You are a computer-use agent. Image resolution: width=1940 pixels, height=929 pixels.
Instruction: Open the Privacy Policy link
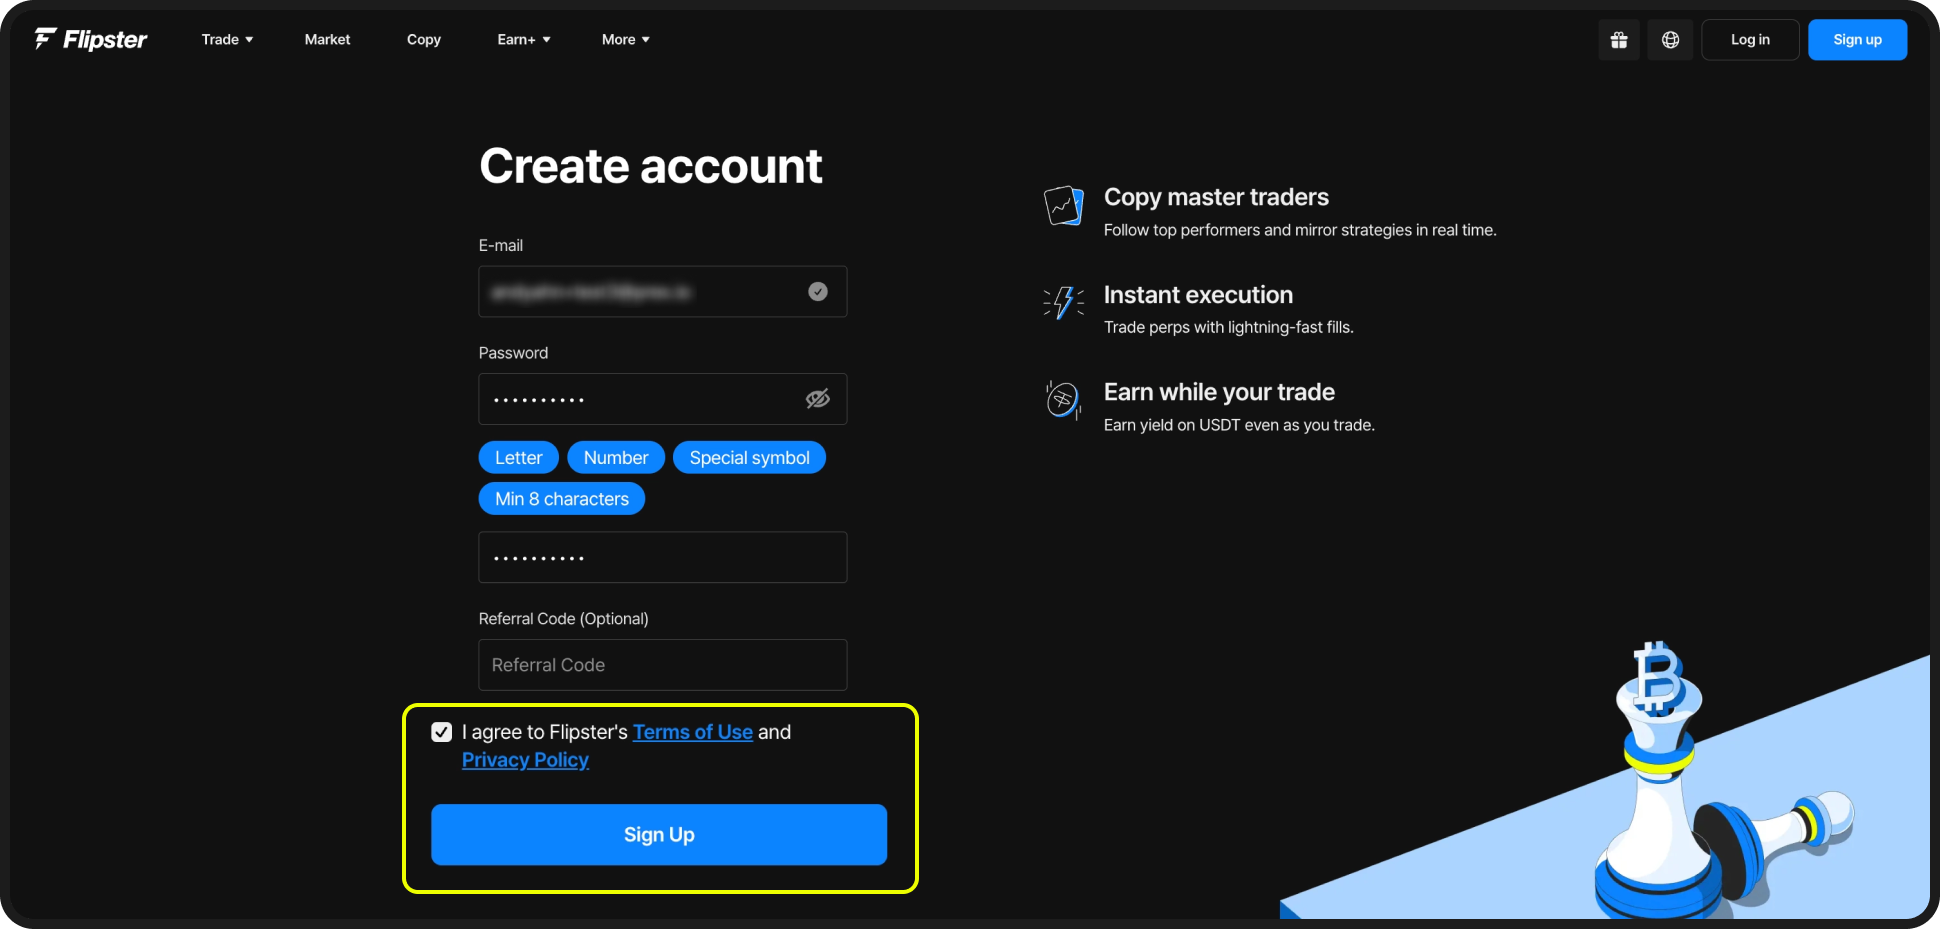pyautogui.click(x=525, y=760)
